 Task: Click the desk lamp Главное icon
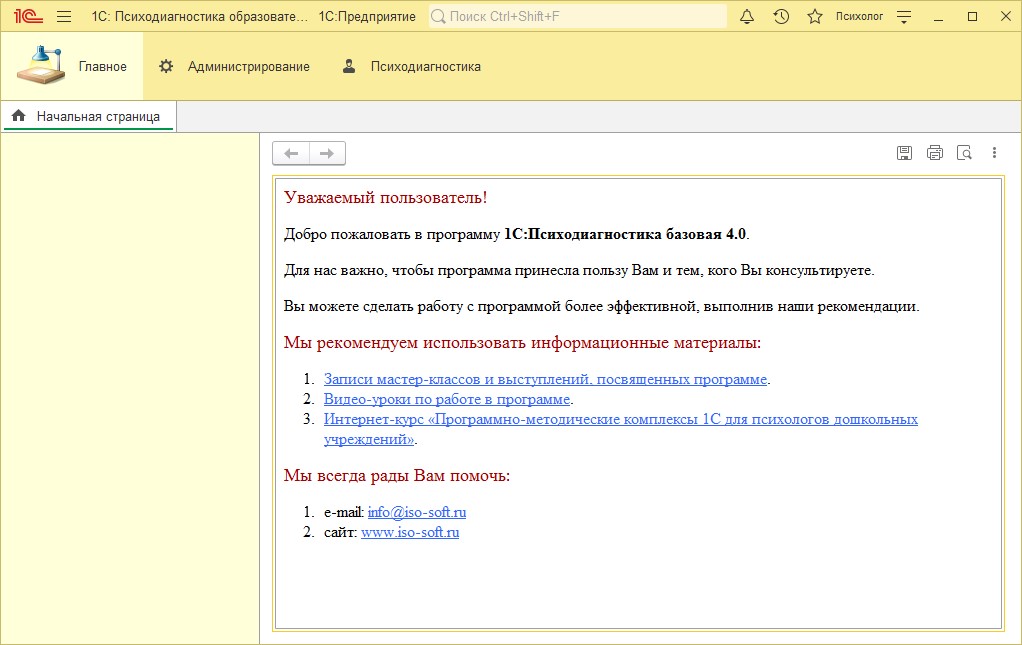pyautogui.click(x=40, y=65)
